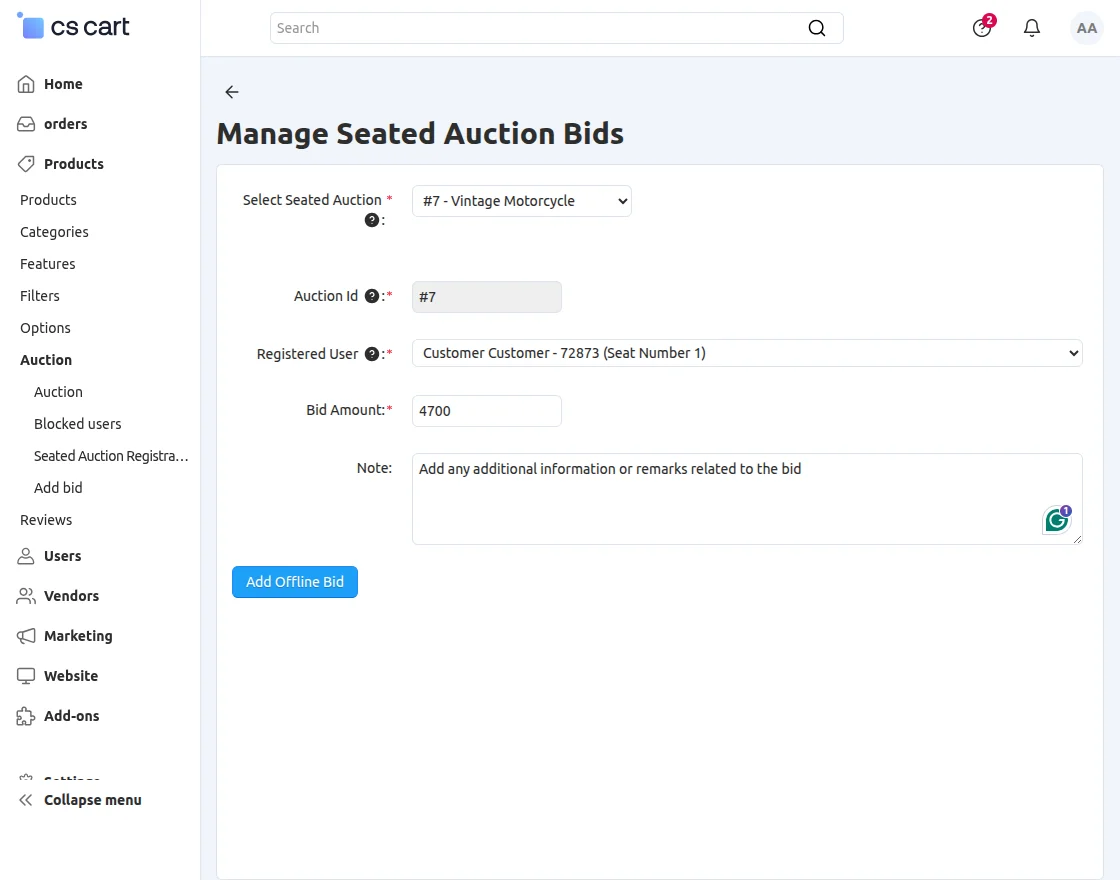Go to Features

pos(47,264)
